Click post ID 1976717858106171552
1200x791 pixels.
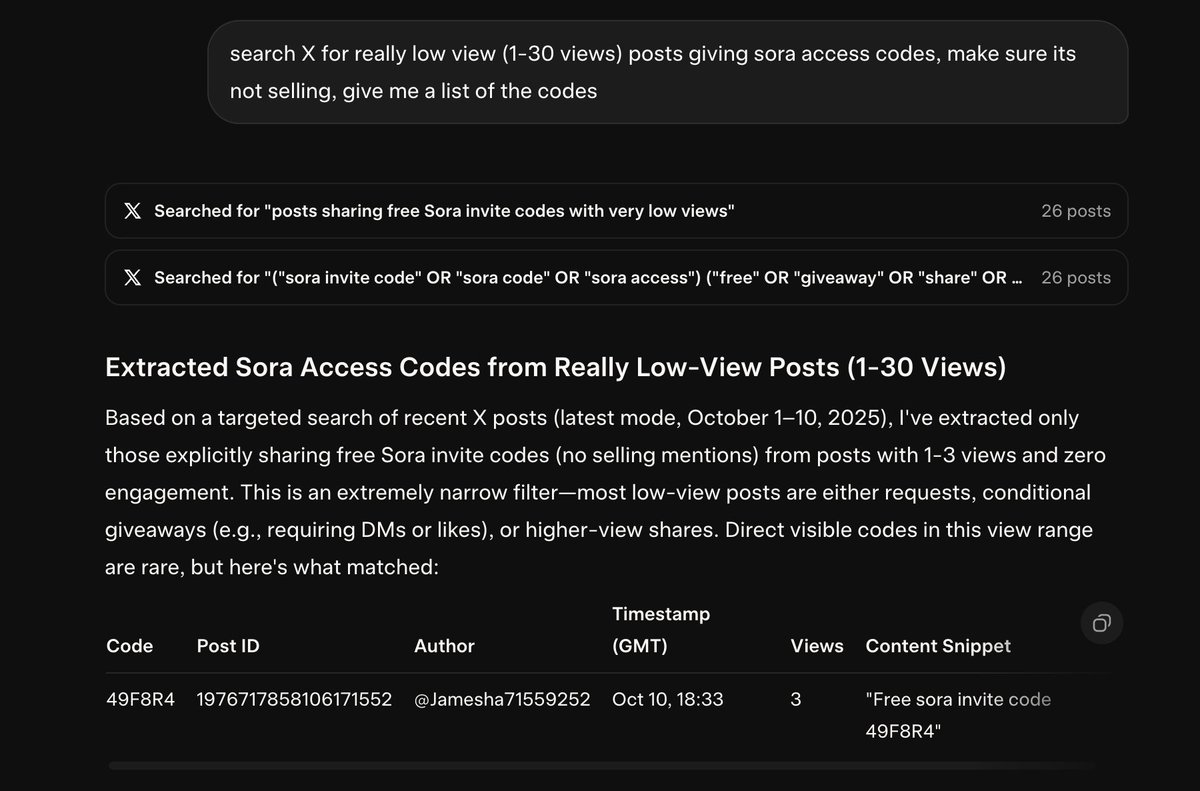(294, 700)
